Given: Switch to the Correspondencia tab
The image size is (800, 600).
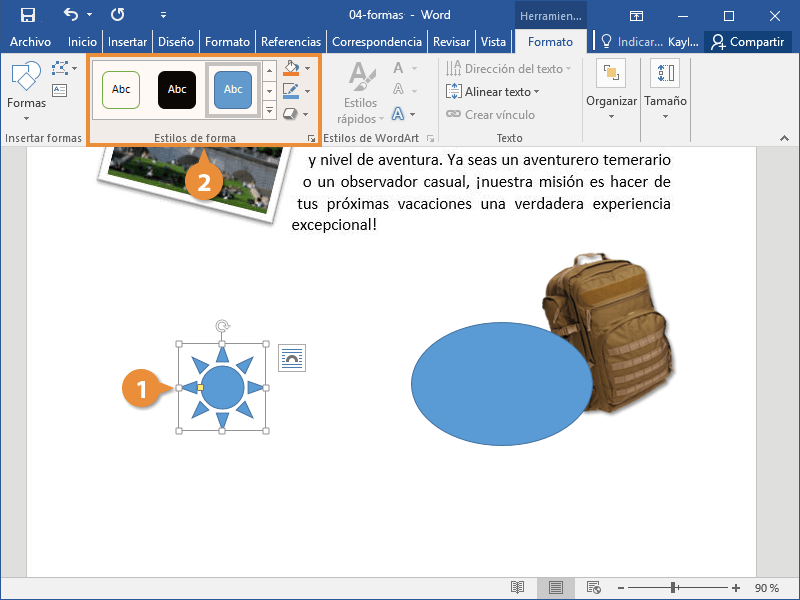Looking at the screenshot, I should point(377,42).
